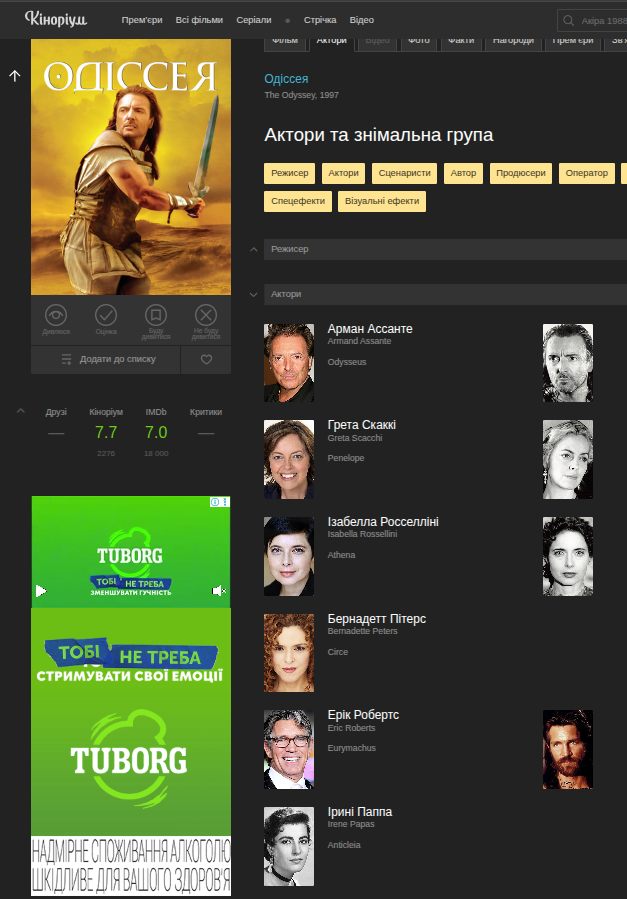This screenshot has width=627, height=899.
Task: Open Арман Ассанте actor photo
Action: [289, 363]
